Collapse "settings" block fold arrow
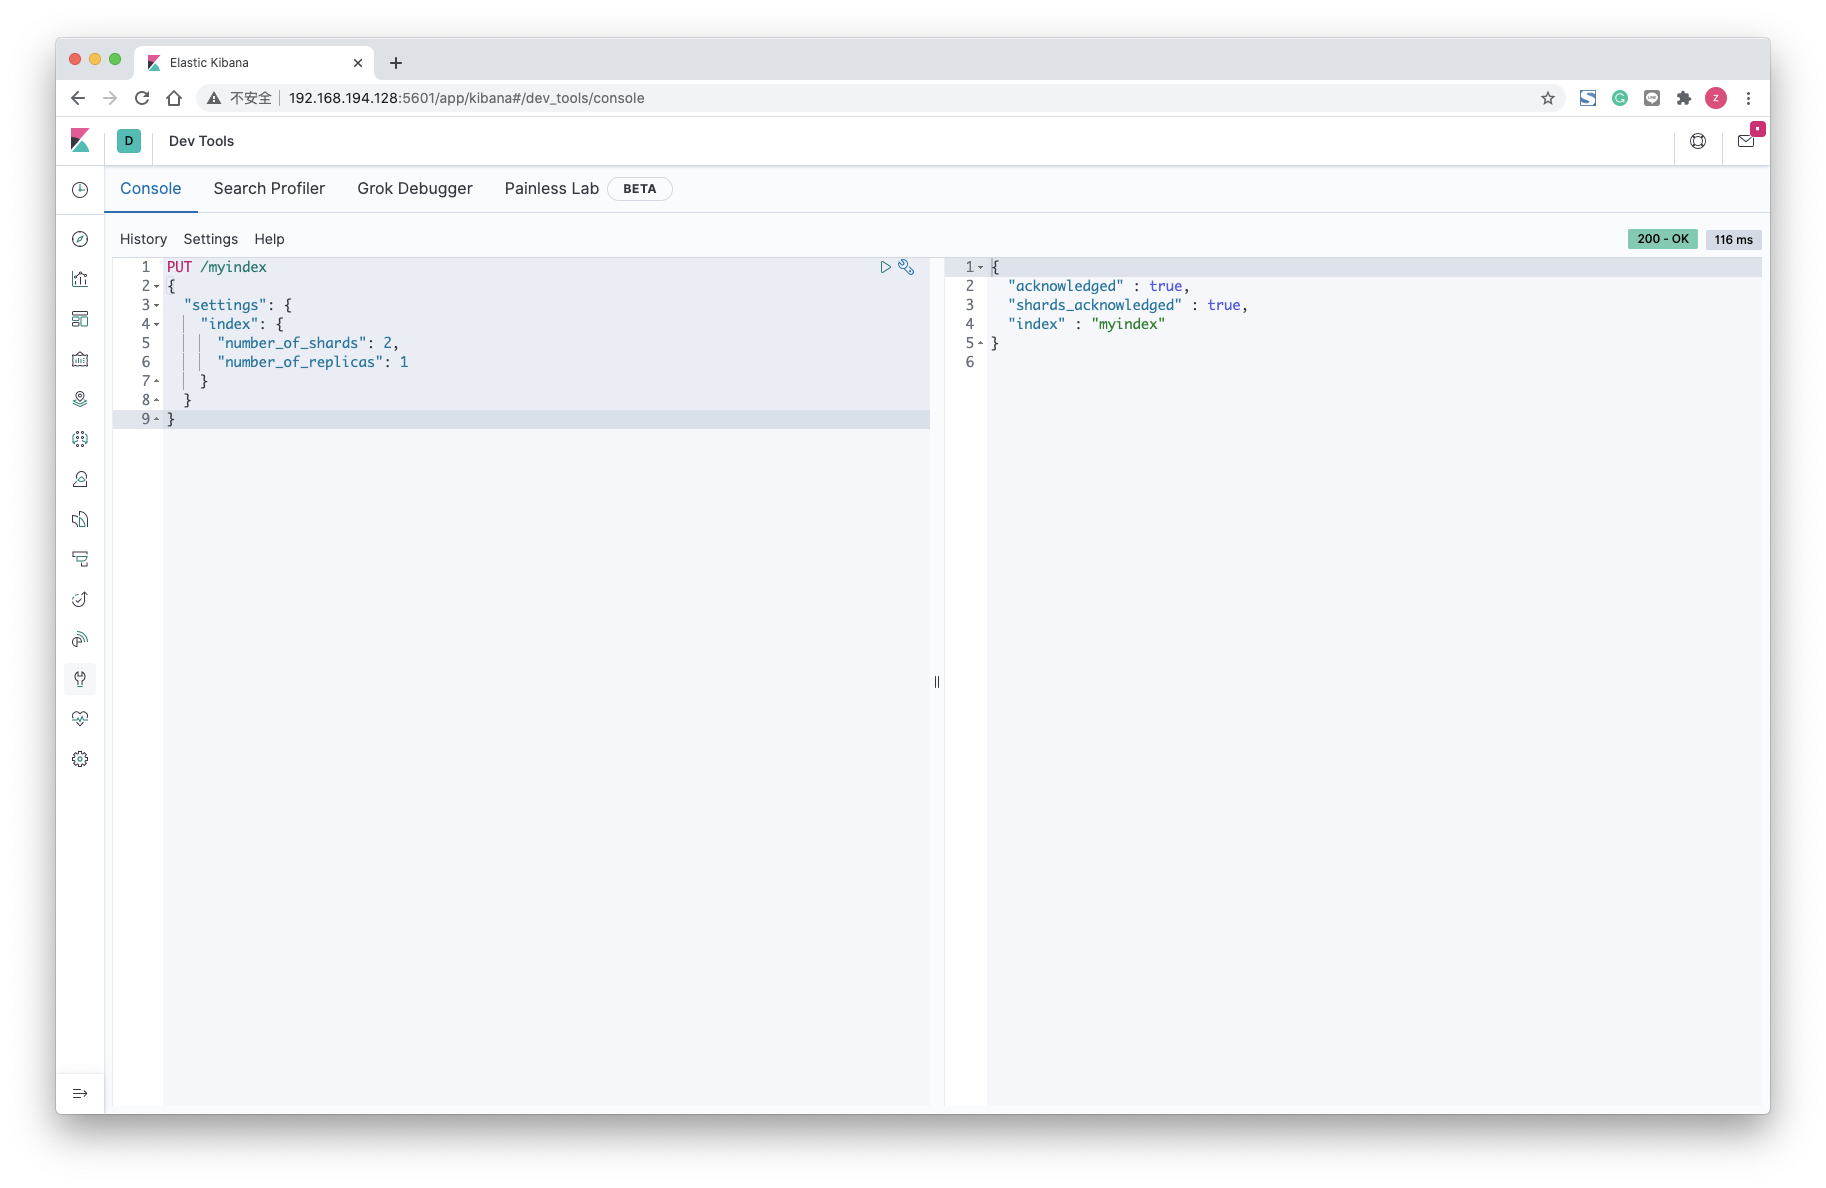Image resolution: width=1826 pixels, height=1188 pixels. (157, 306)
